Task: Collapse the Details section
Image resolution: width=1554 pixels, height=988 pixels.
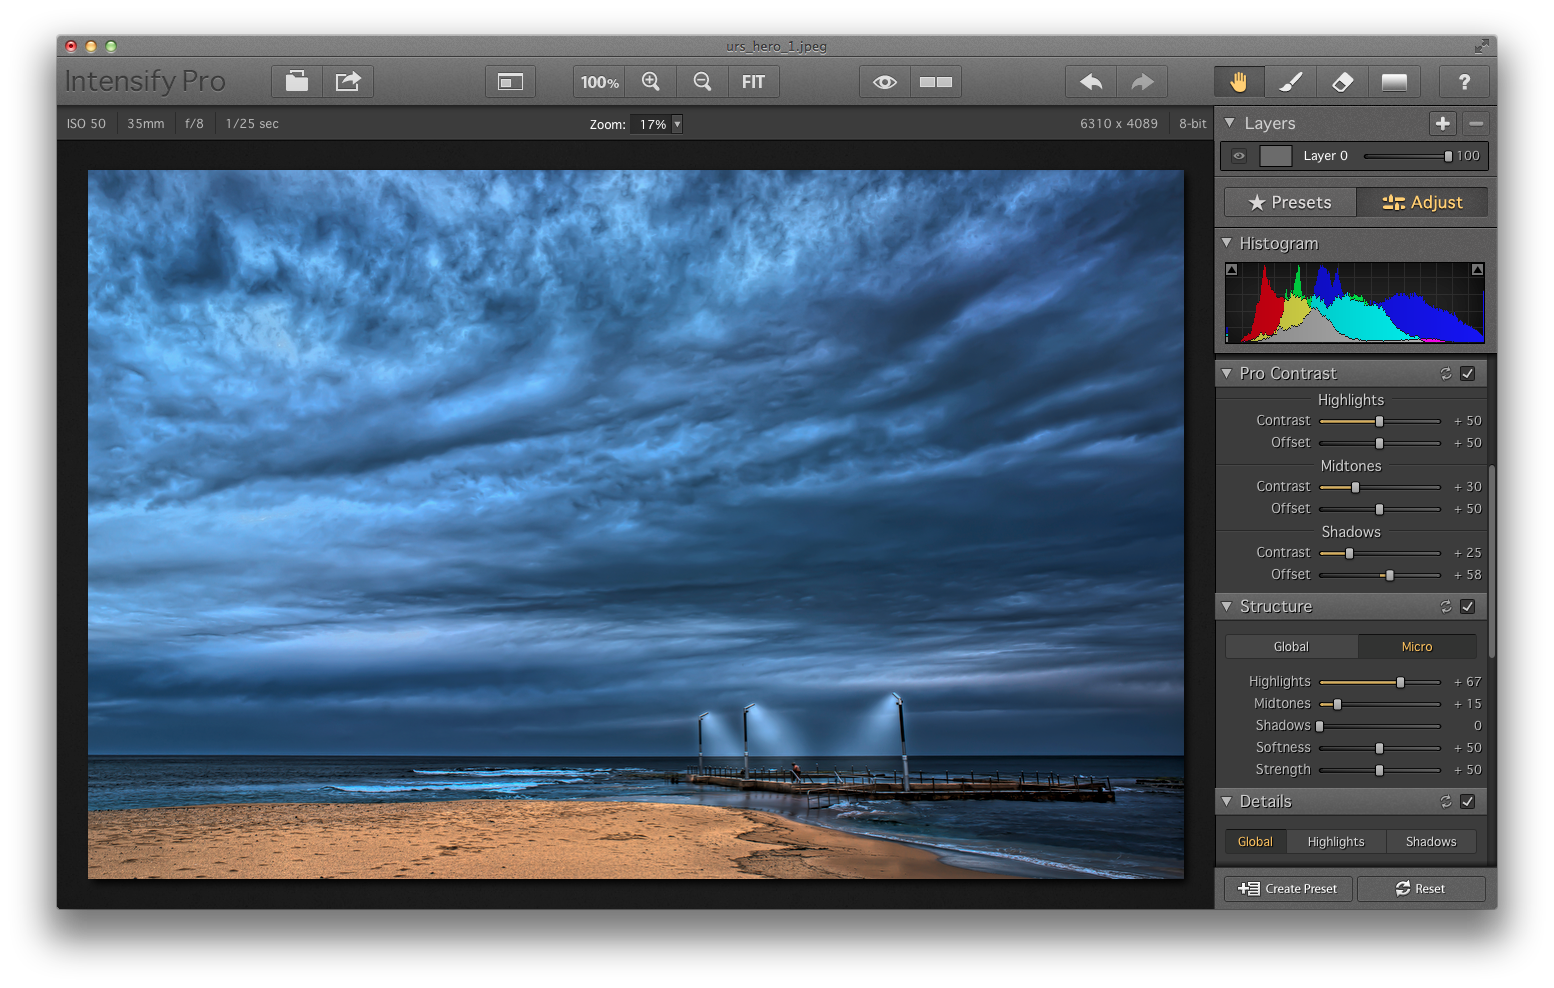Action: click(x=1228, y=801)
